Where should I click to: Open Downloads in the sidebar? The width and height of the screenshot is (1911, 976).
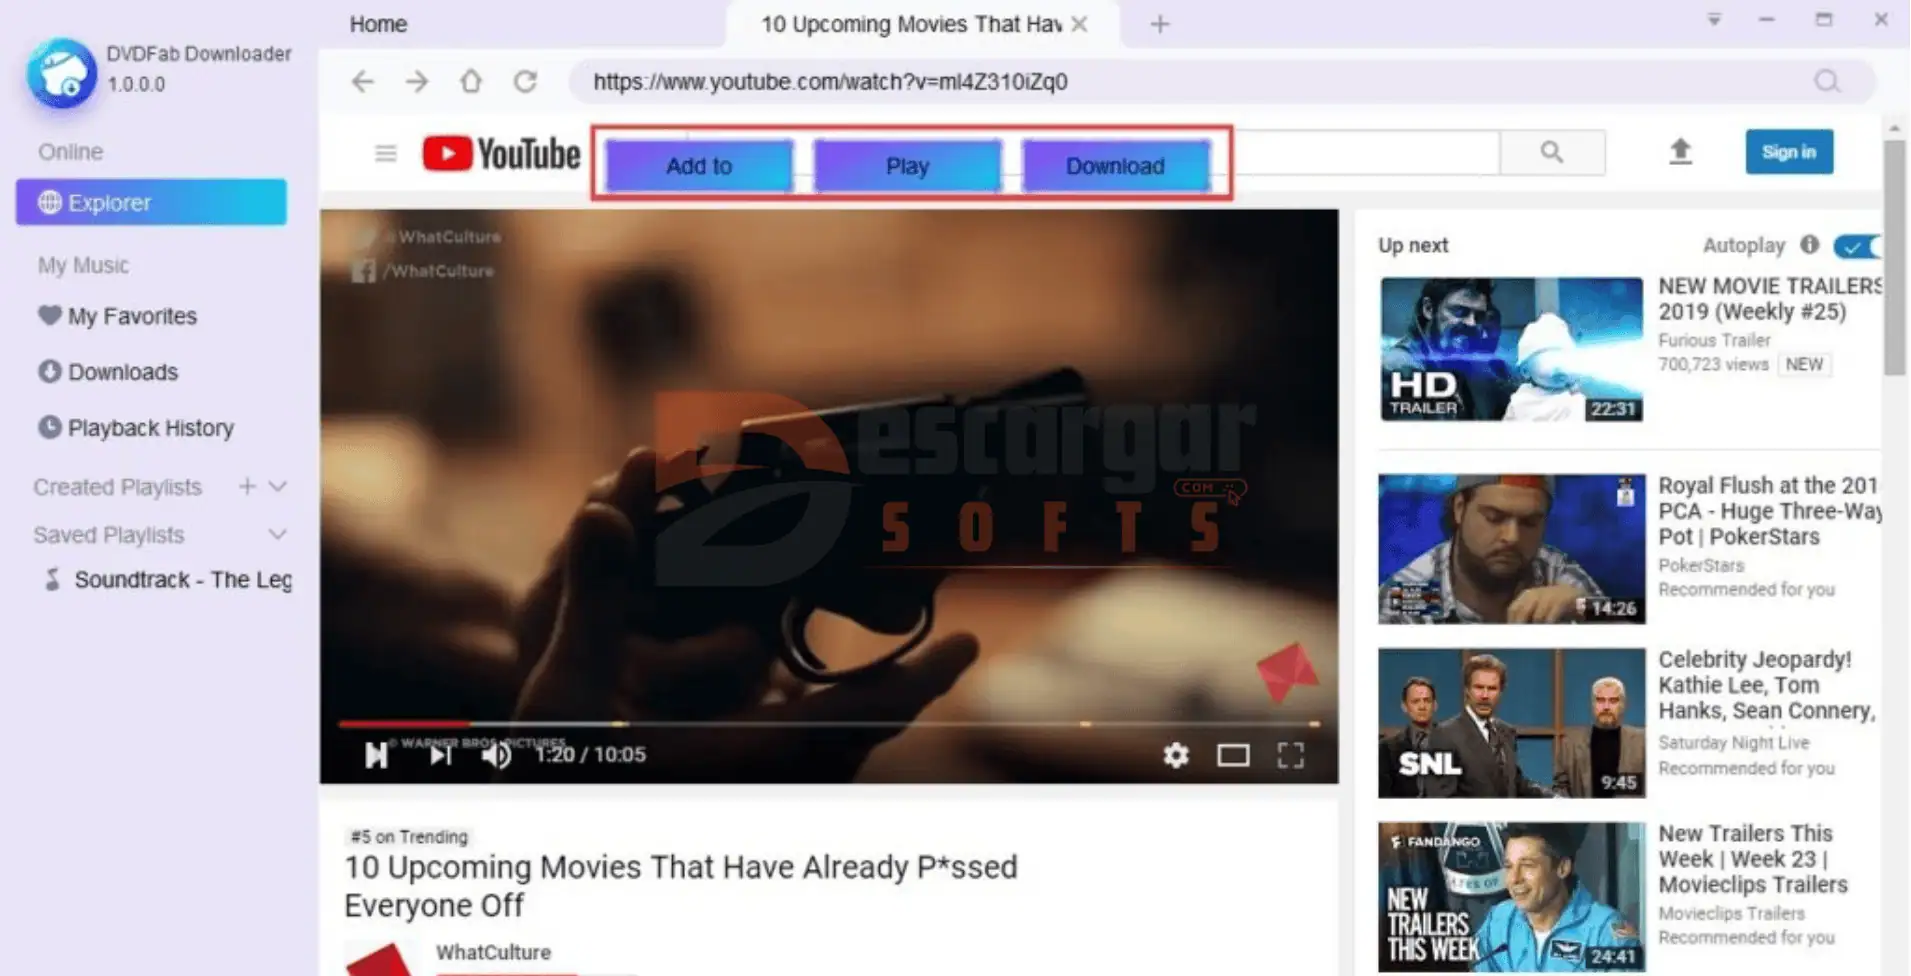click(122, 372)
